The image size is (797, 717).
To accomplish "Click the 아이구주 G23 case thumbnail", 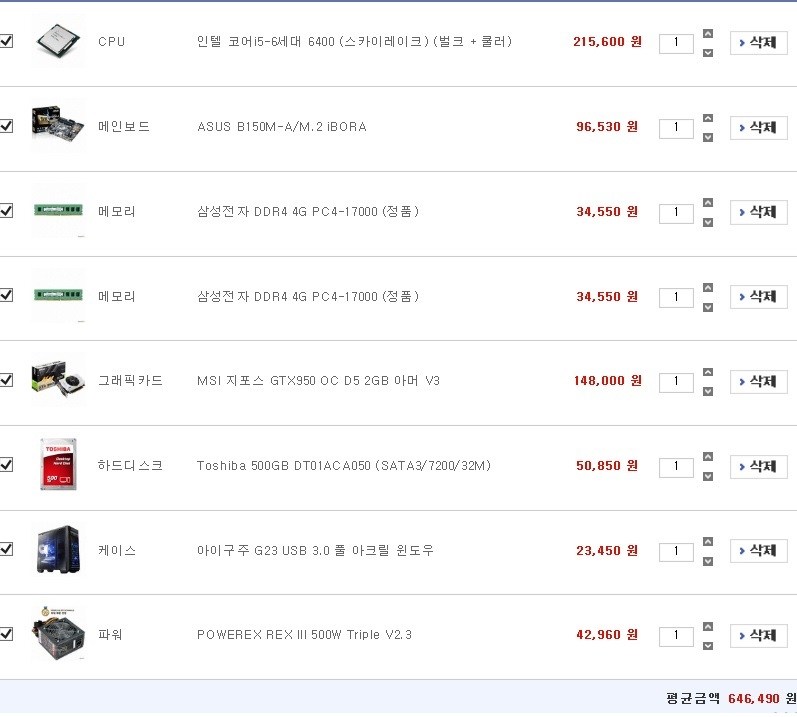I will point(59,550).
